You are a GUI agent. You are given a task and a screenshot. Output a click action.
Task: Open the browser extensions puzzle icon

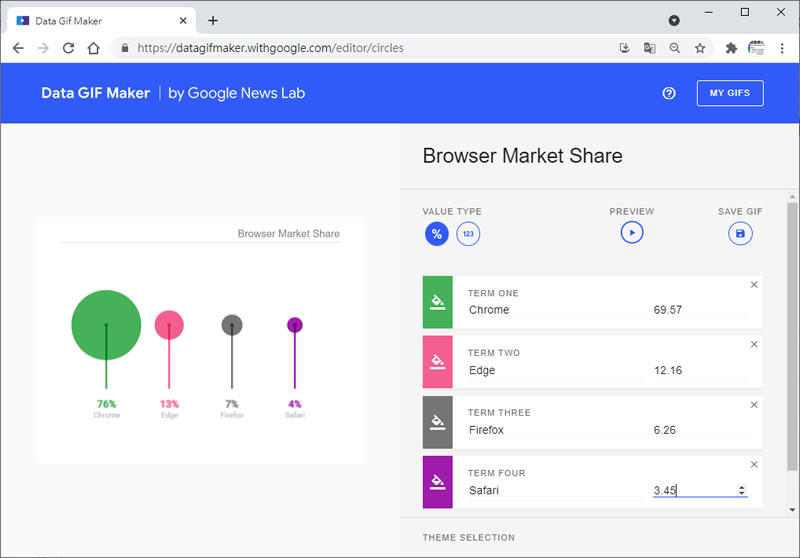[731, 47]
